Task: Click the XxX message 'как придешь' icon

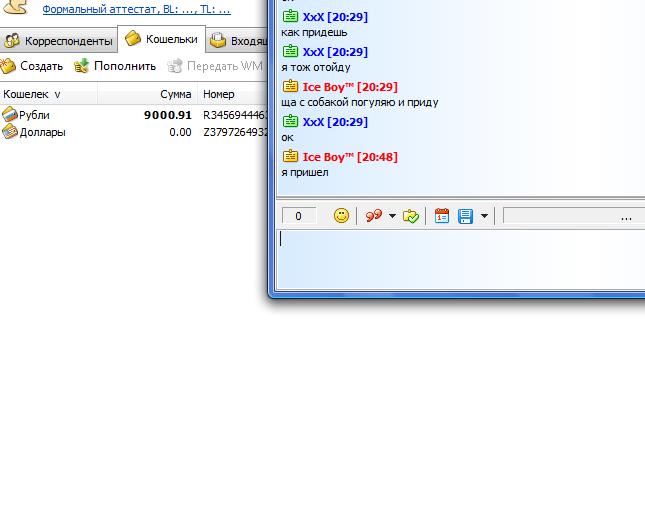Action: [x=290, y=16]
